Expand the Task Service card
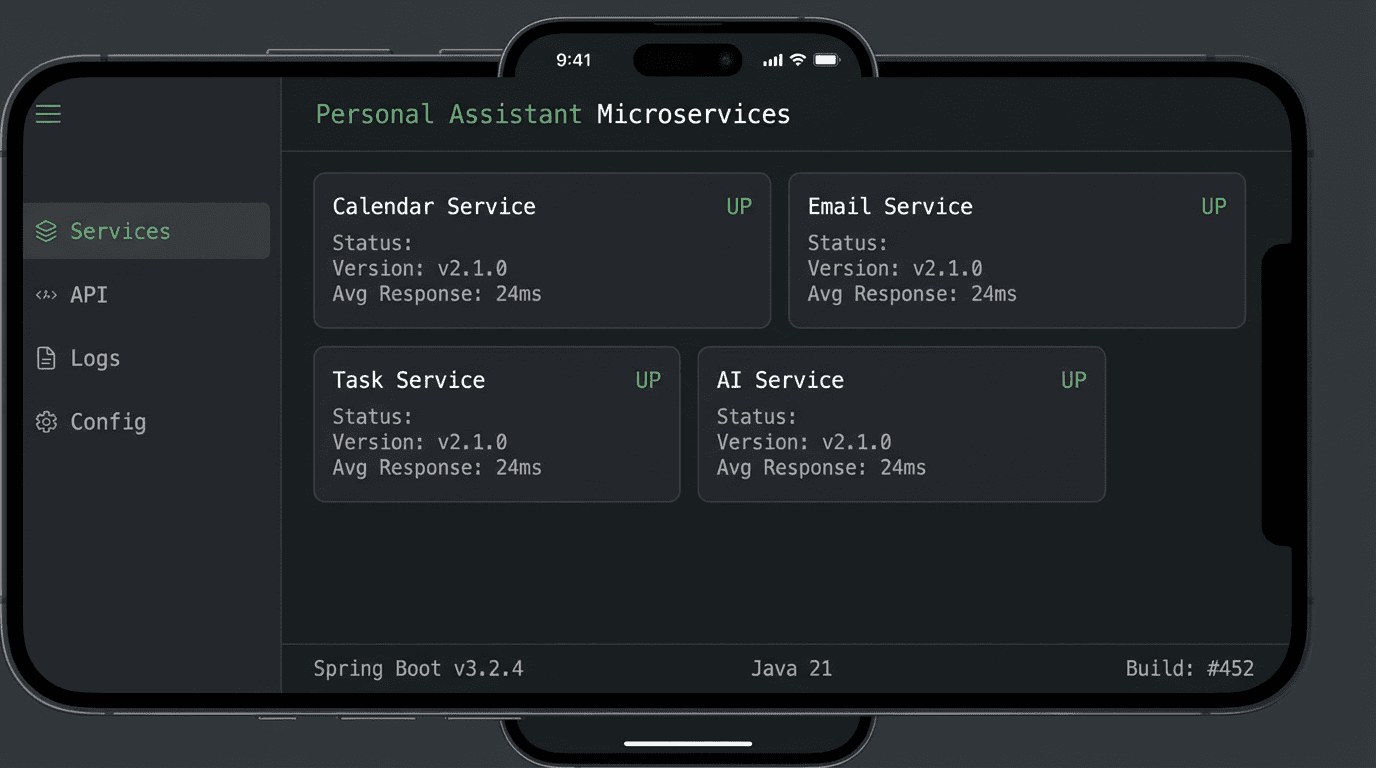Viewport: 1376px width, 768px height. click(x=497, y=424)
